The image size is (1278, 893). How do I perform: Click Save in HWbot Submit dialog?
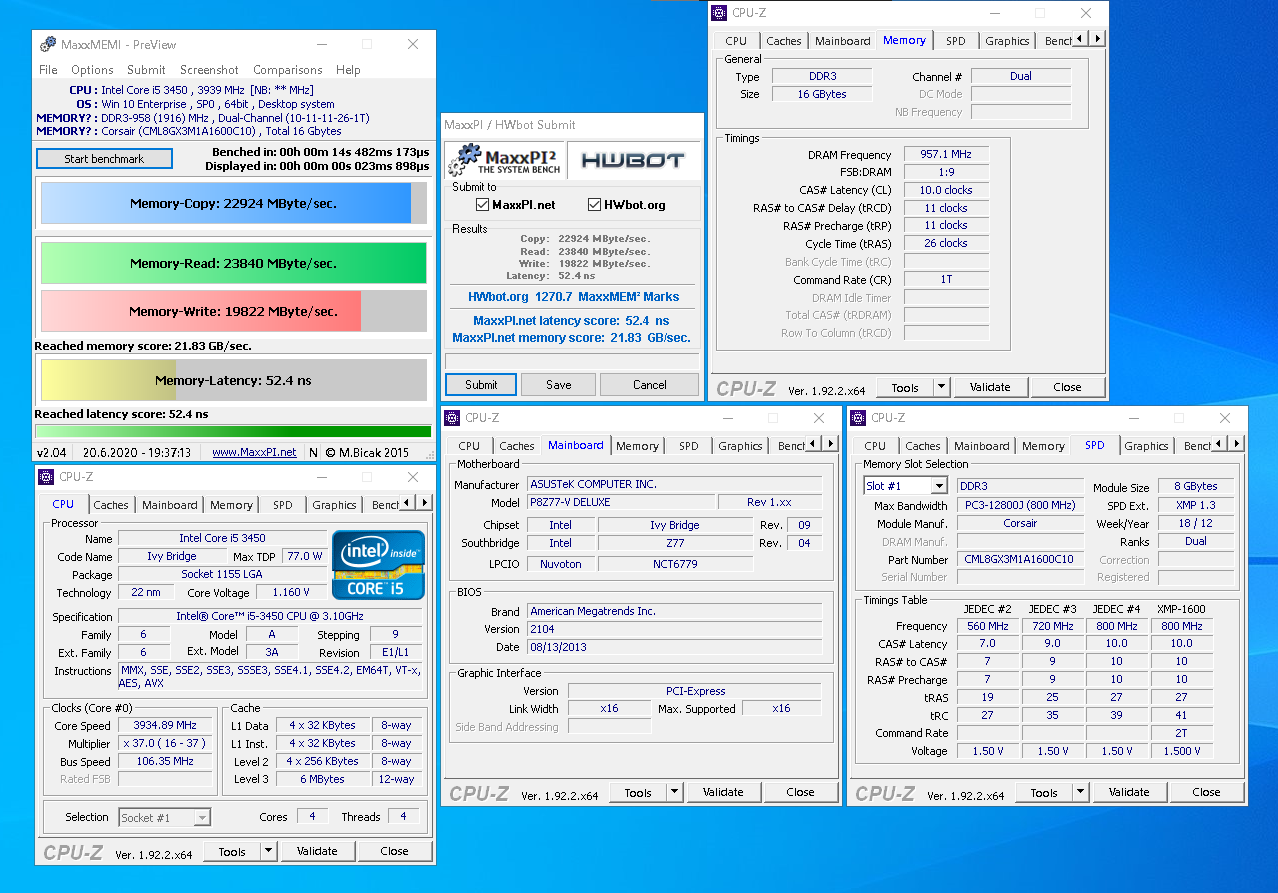(559, 385)
